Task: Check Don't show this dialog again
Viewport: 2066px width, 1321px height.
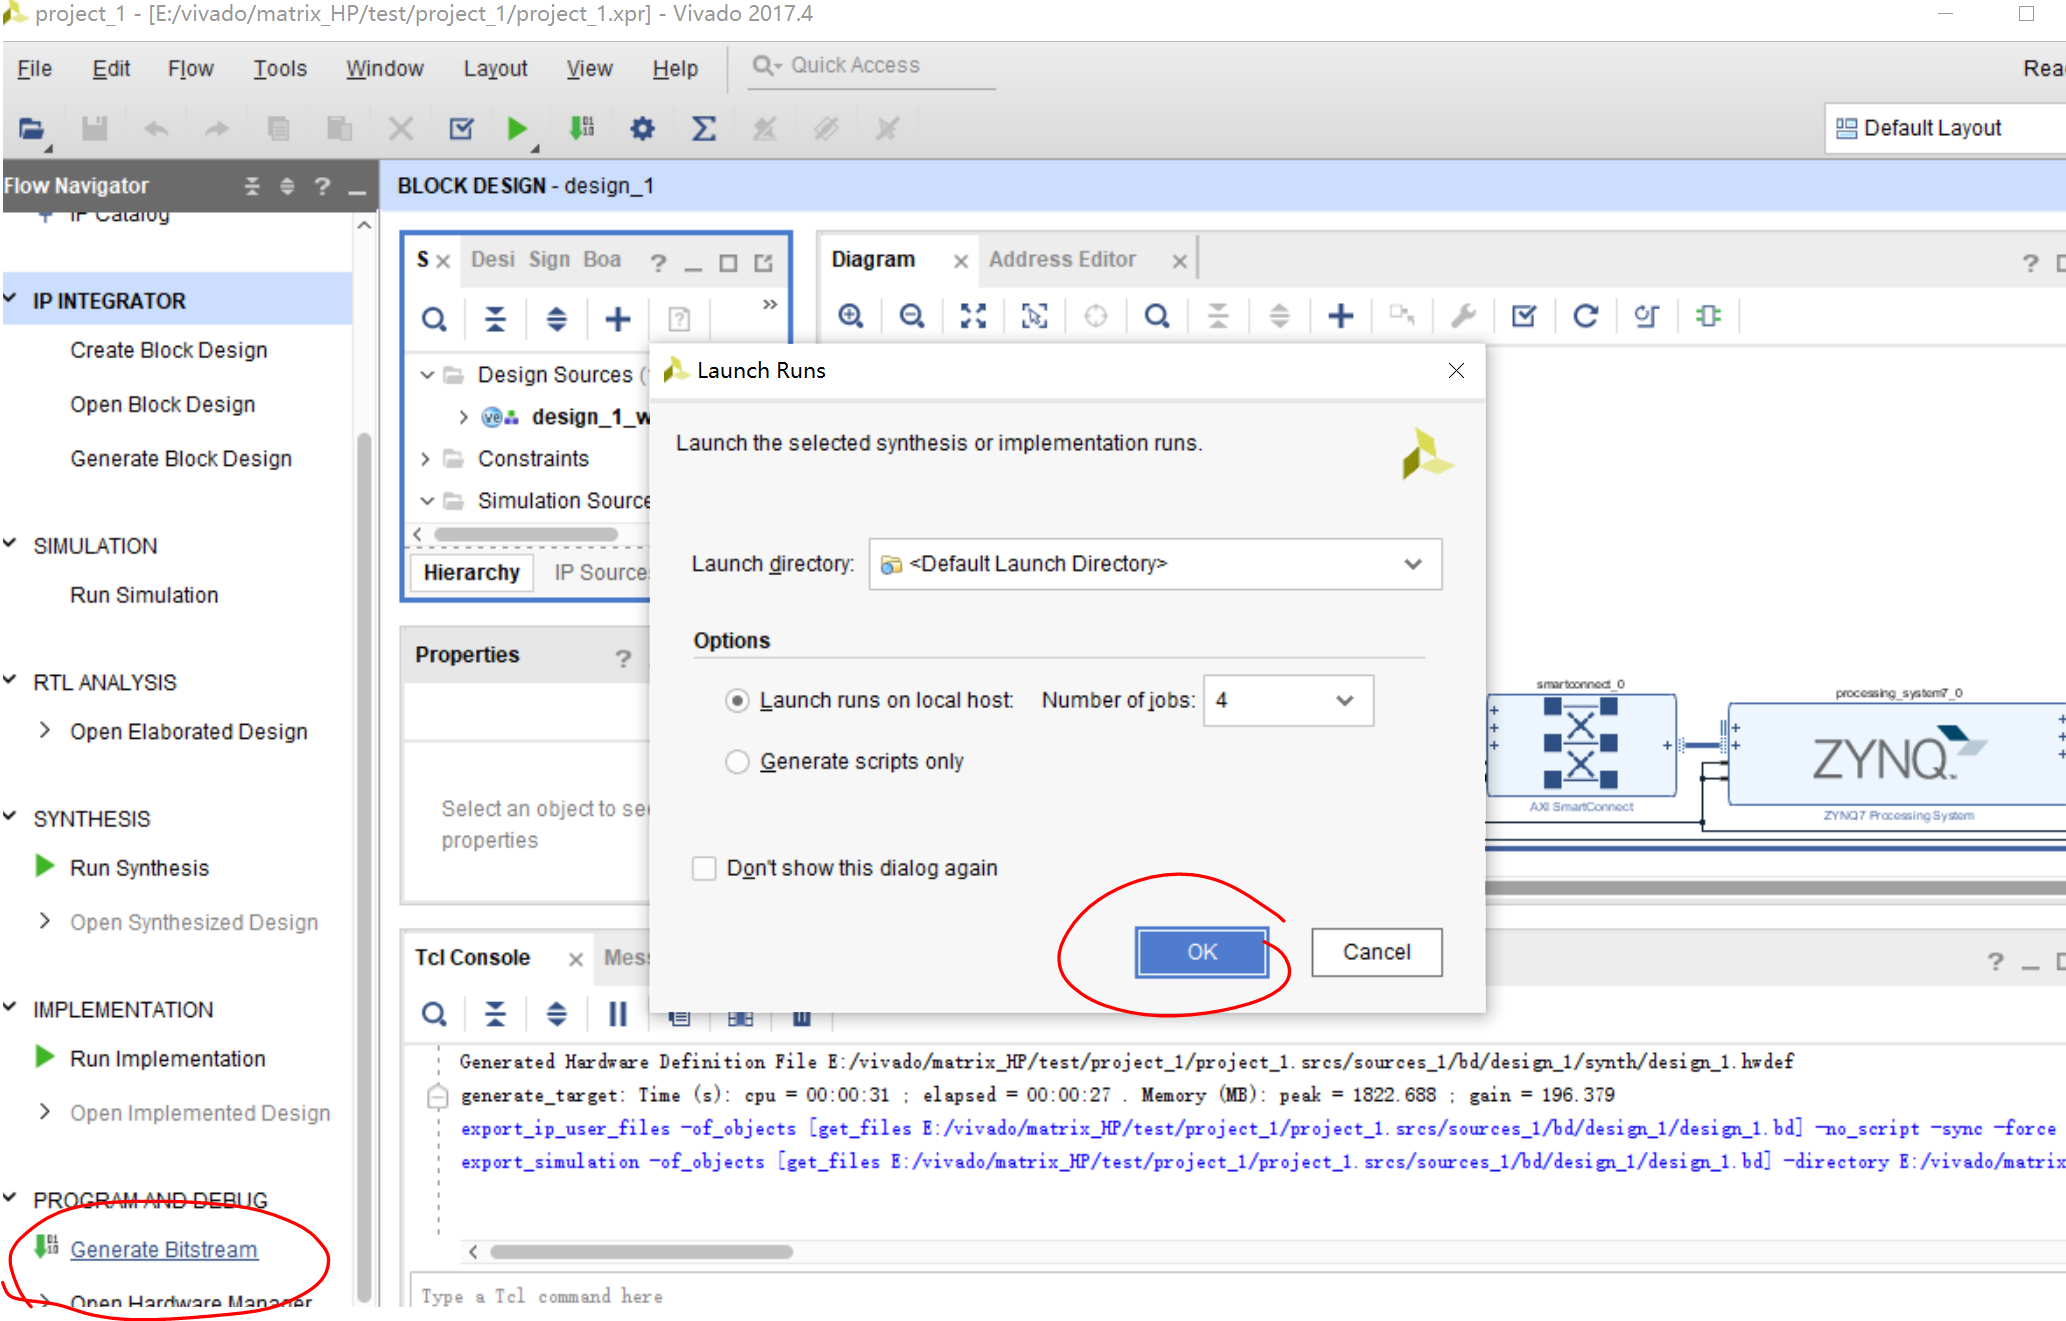Action: click(705, 868)
